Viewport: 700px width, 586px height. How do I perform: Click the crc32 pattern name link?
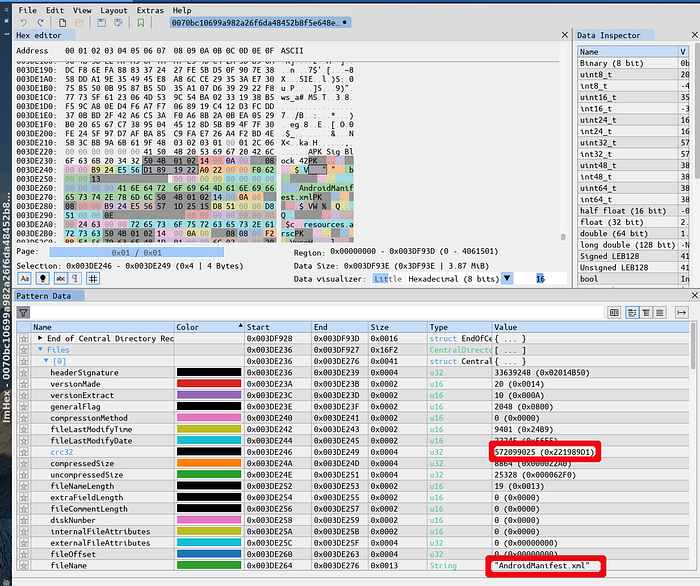62,452
